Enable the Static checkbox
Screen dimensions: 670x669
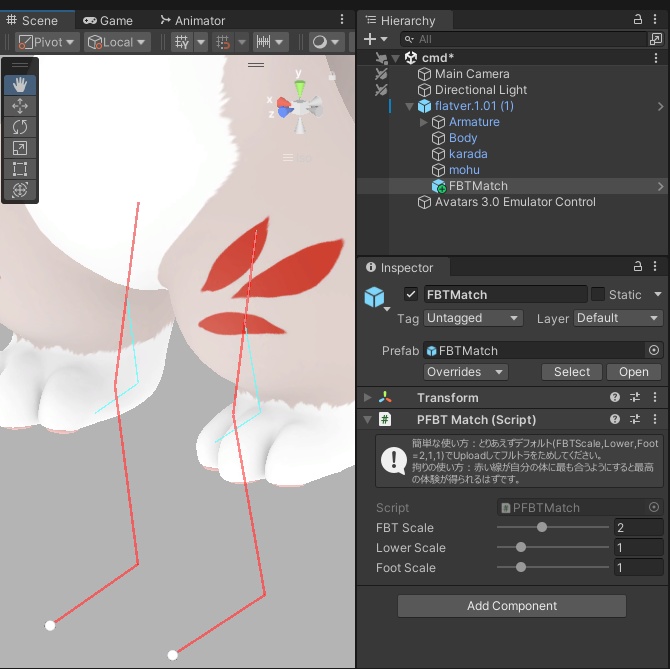click(x=597, y=294)
